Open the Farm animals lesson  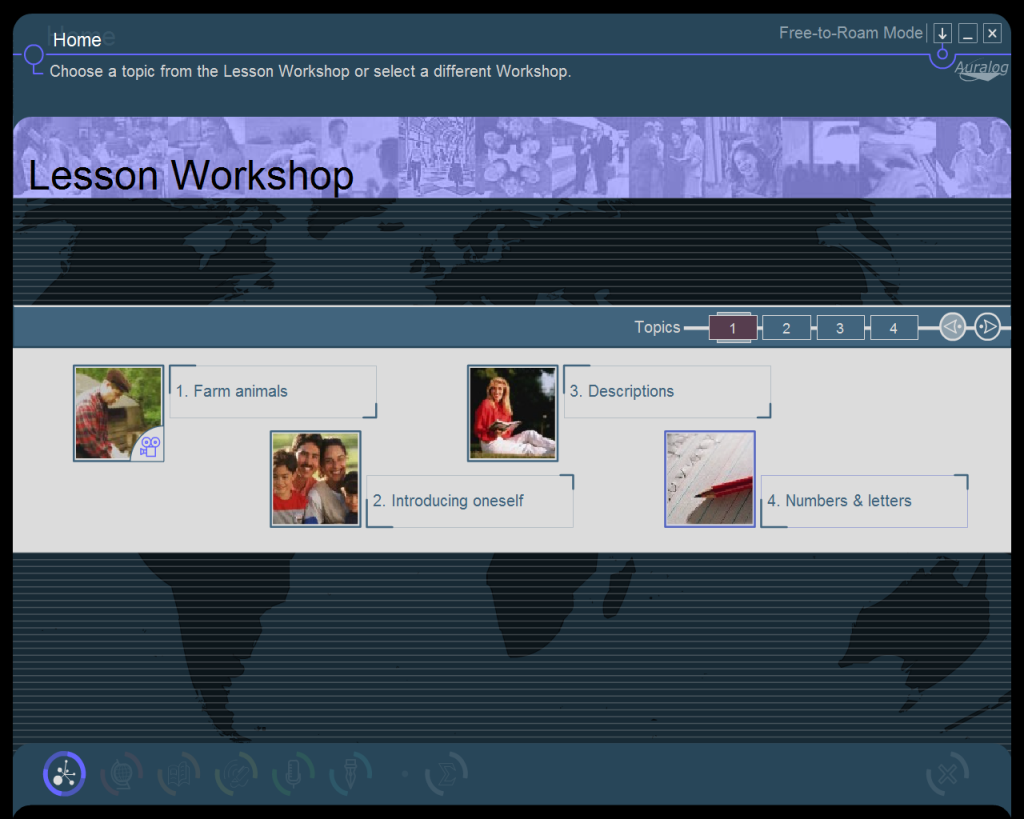[272, 392]
